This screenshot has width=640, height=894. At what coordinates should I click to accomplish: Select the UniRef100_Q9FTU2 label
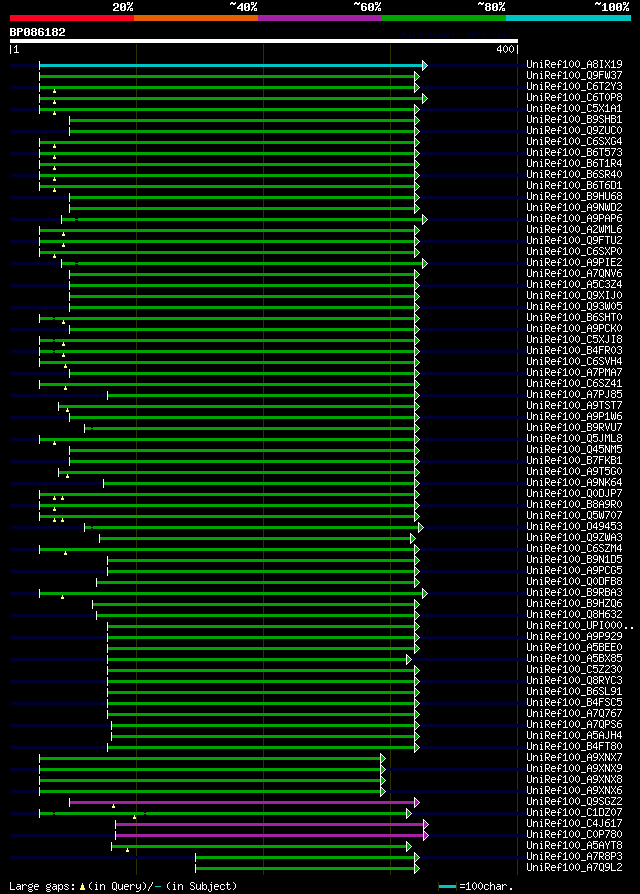pos(574,240)
